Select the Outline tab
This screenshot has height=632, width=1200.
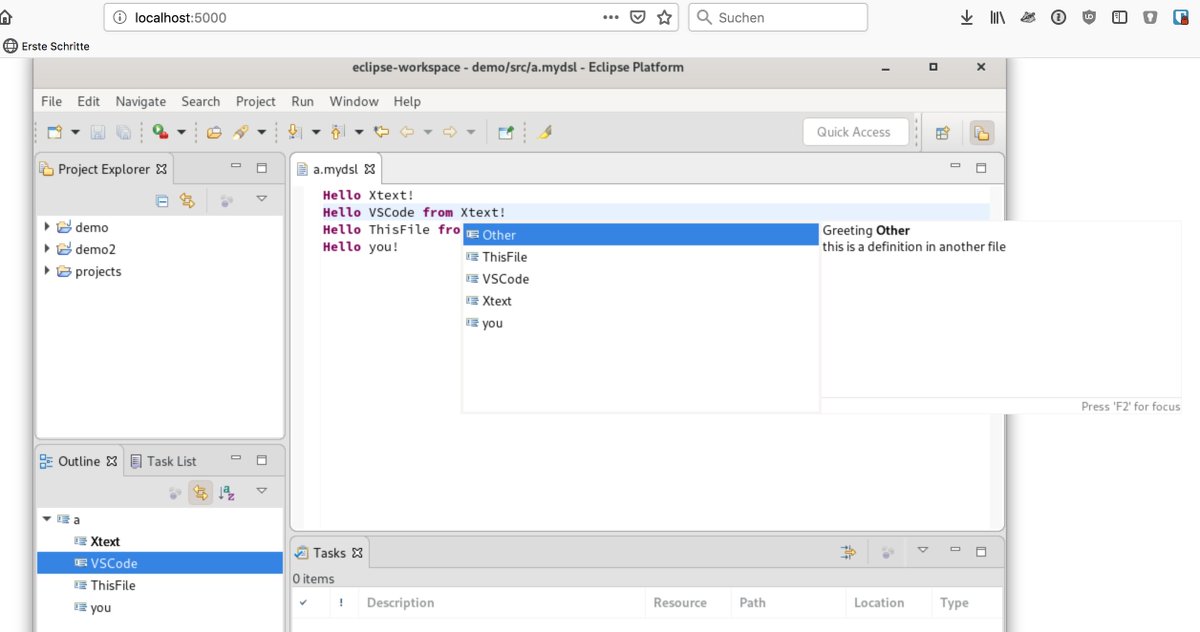[78, 461]
